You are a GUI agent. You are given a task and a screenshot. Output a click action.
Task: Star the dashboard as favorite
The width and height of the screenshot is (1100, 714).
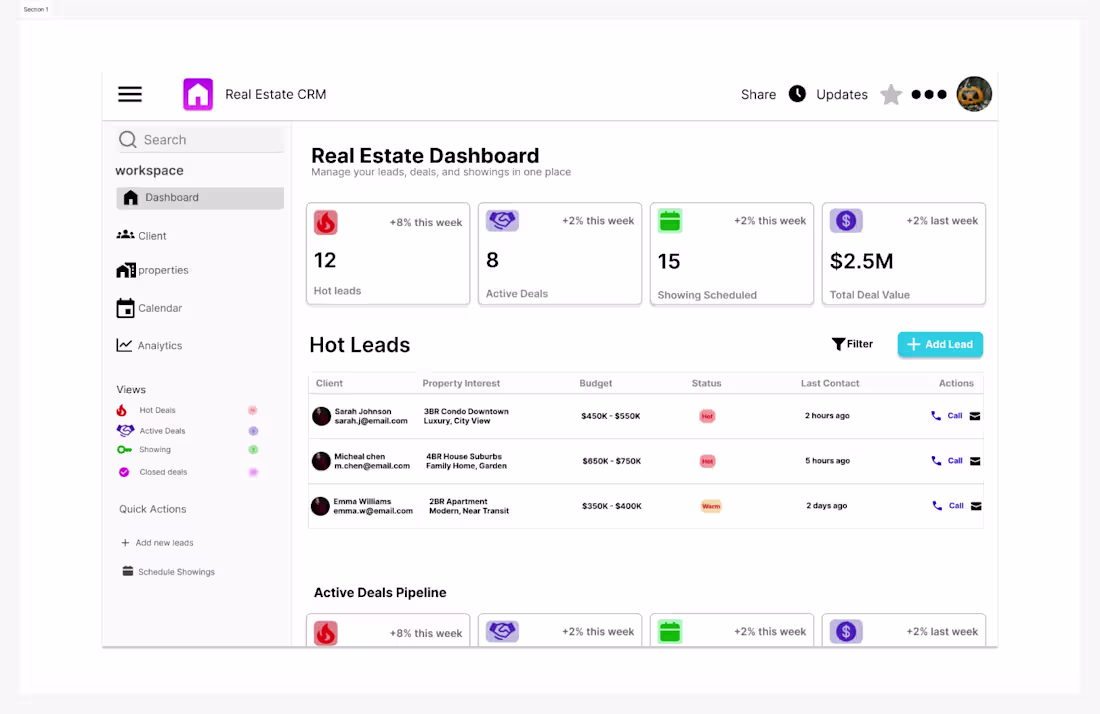click(890, 94)
